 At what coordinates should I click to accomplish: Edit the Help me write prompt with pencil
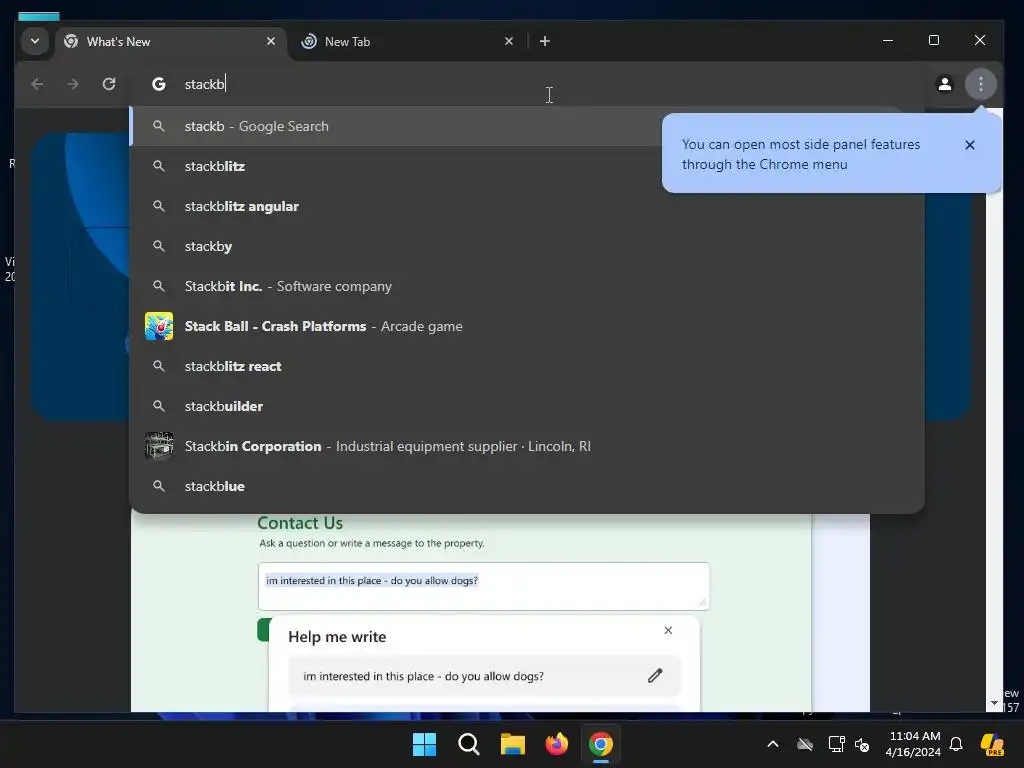click(x=655, y=676)
